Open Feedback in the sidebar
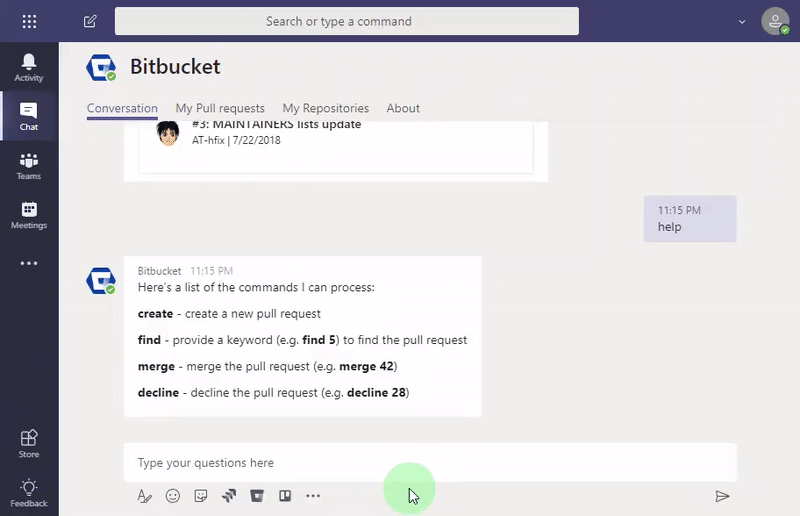This screenshot has width=800, height=516. click(29, 493)
